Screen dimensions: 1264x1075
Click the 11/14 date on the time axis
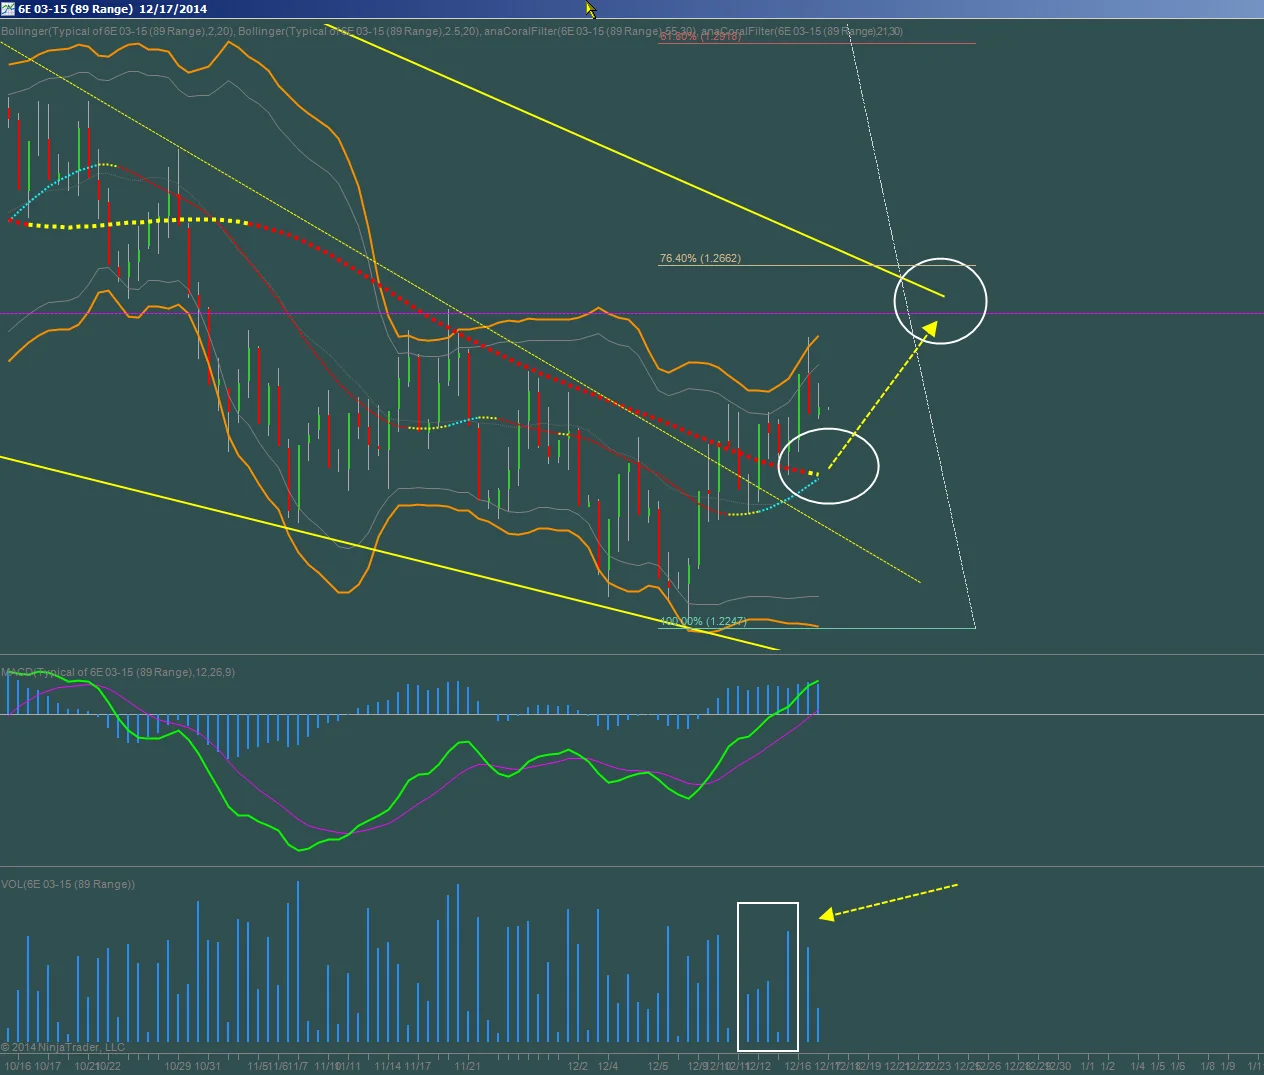click(388, 1066)
